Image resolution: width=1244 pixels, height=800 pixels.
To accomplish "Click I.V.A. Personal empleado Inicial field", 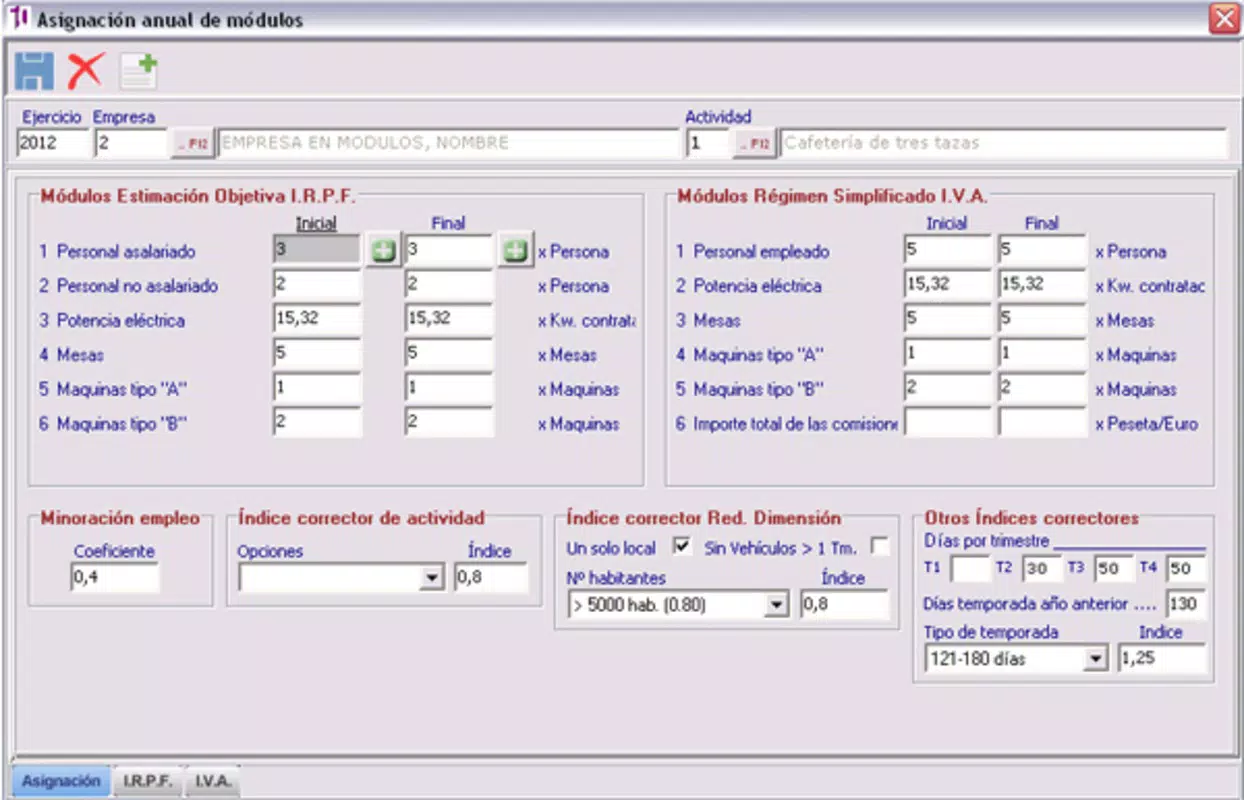I will pos(948,252).
